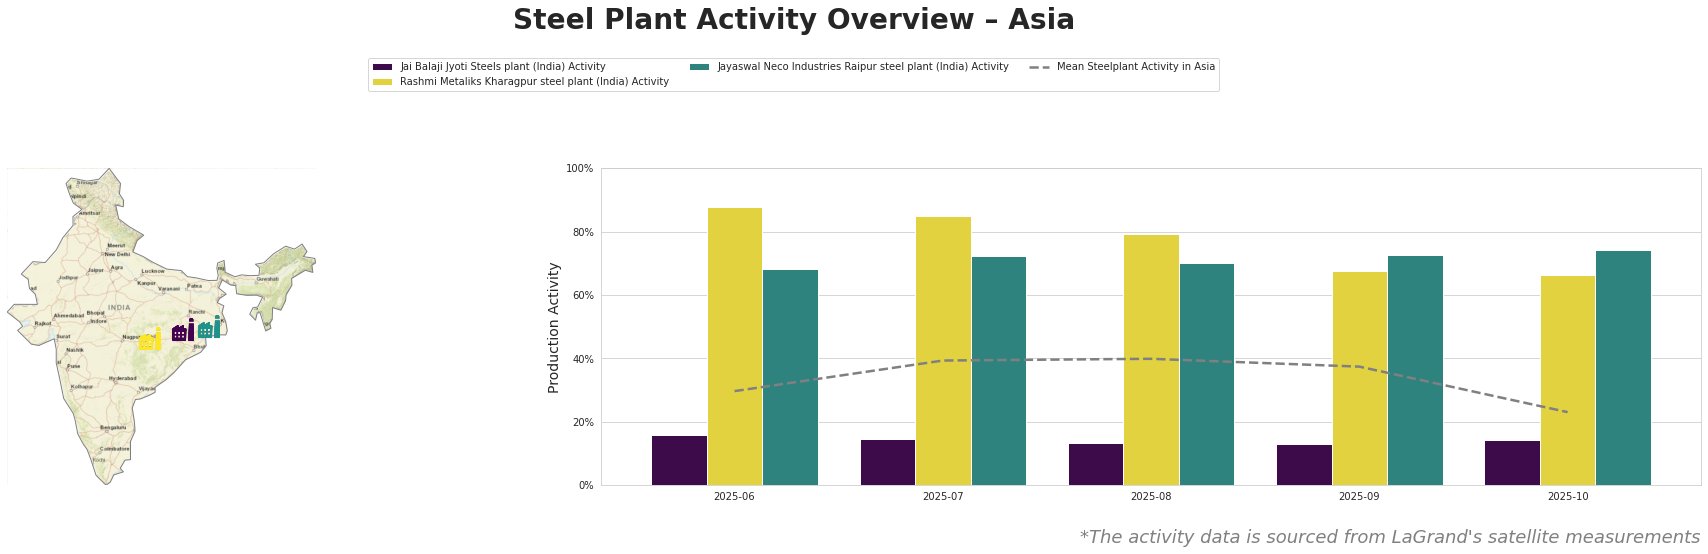Click the yellow factory icon on the map
This screenshot has height=554, width=1708.
click(150, 340)
